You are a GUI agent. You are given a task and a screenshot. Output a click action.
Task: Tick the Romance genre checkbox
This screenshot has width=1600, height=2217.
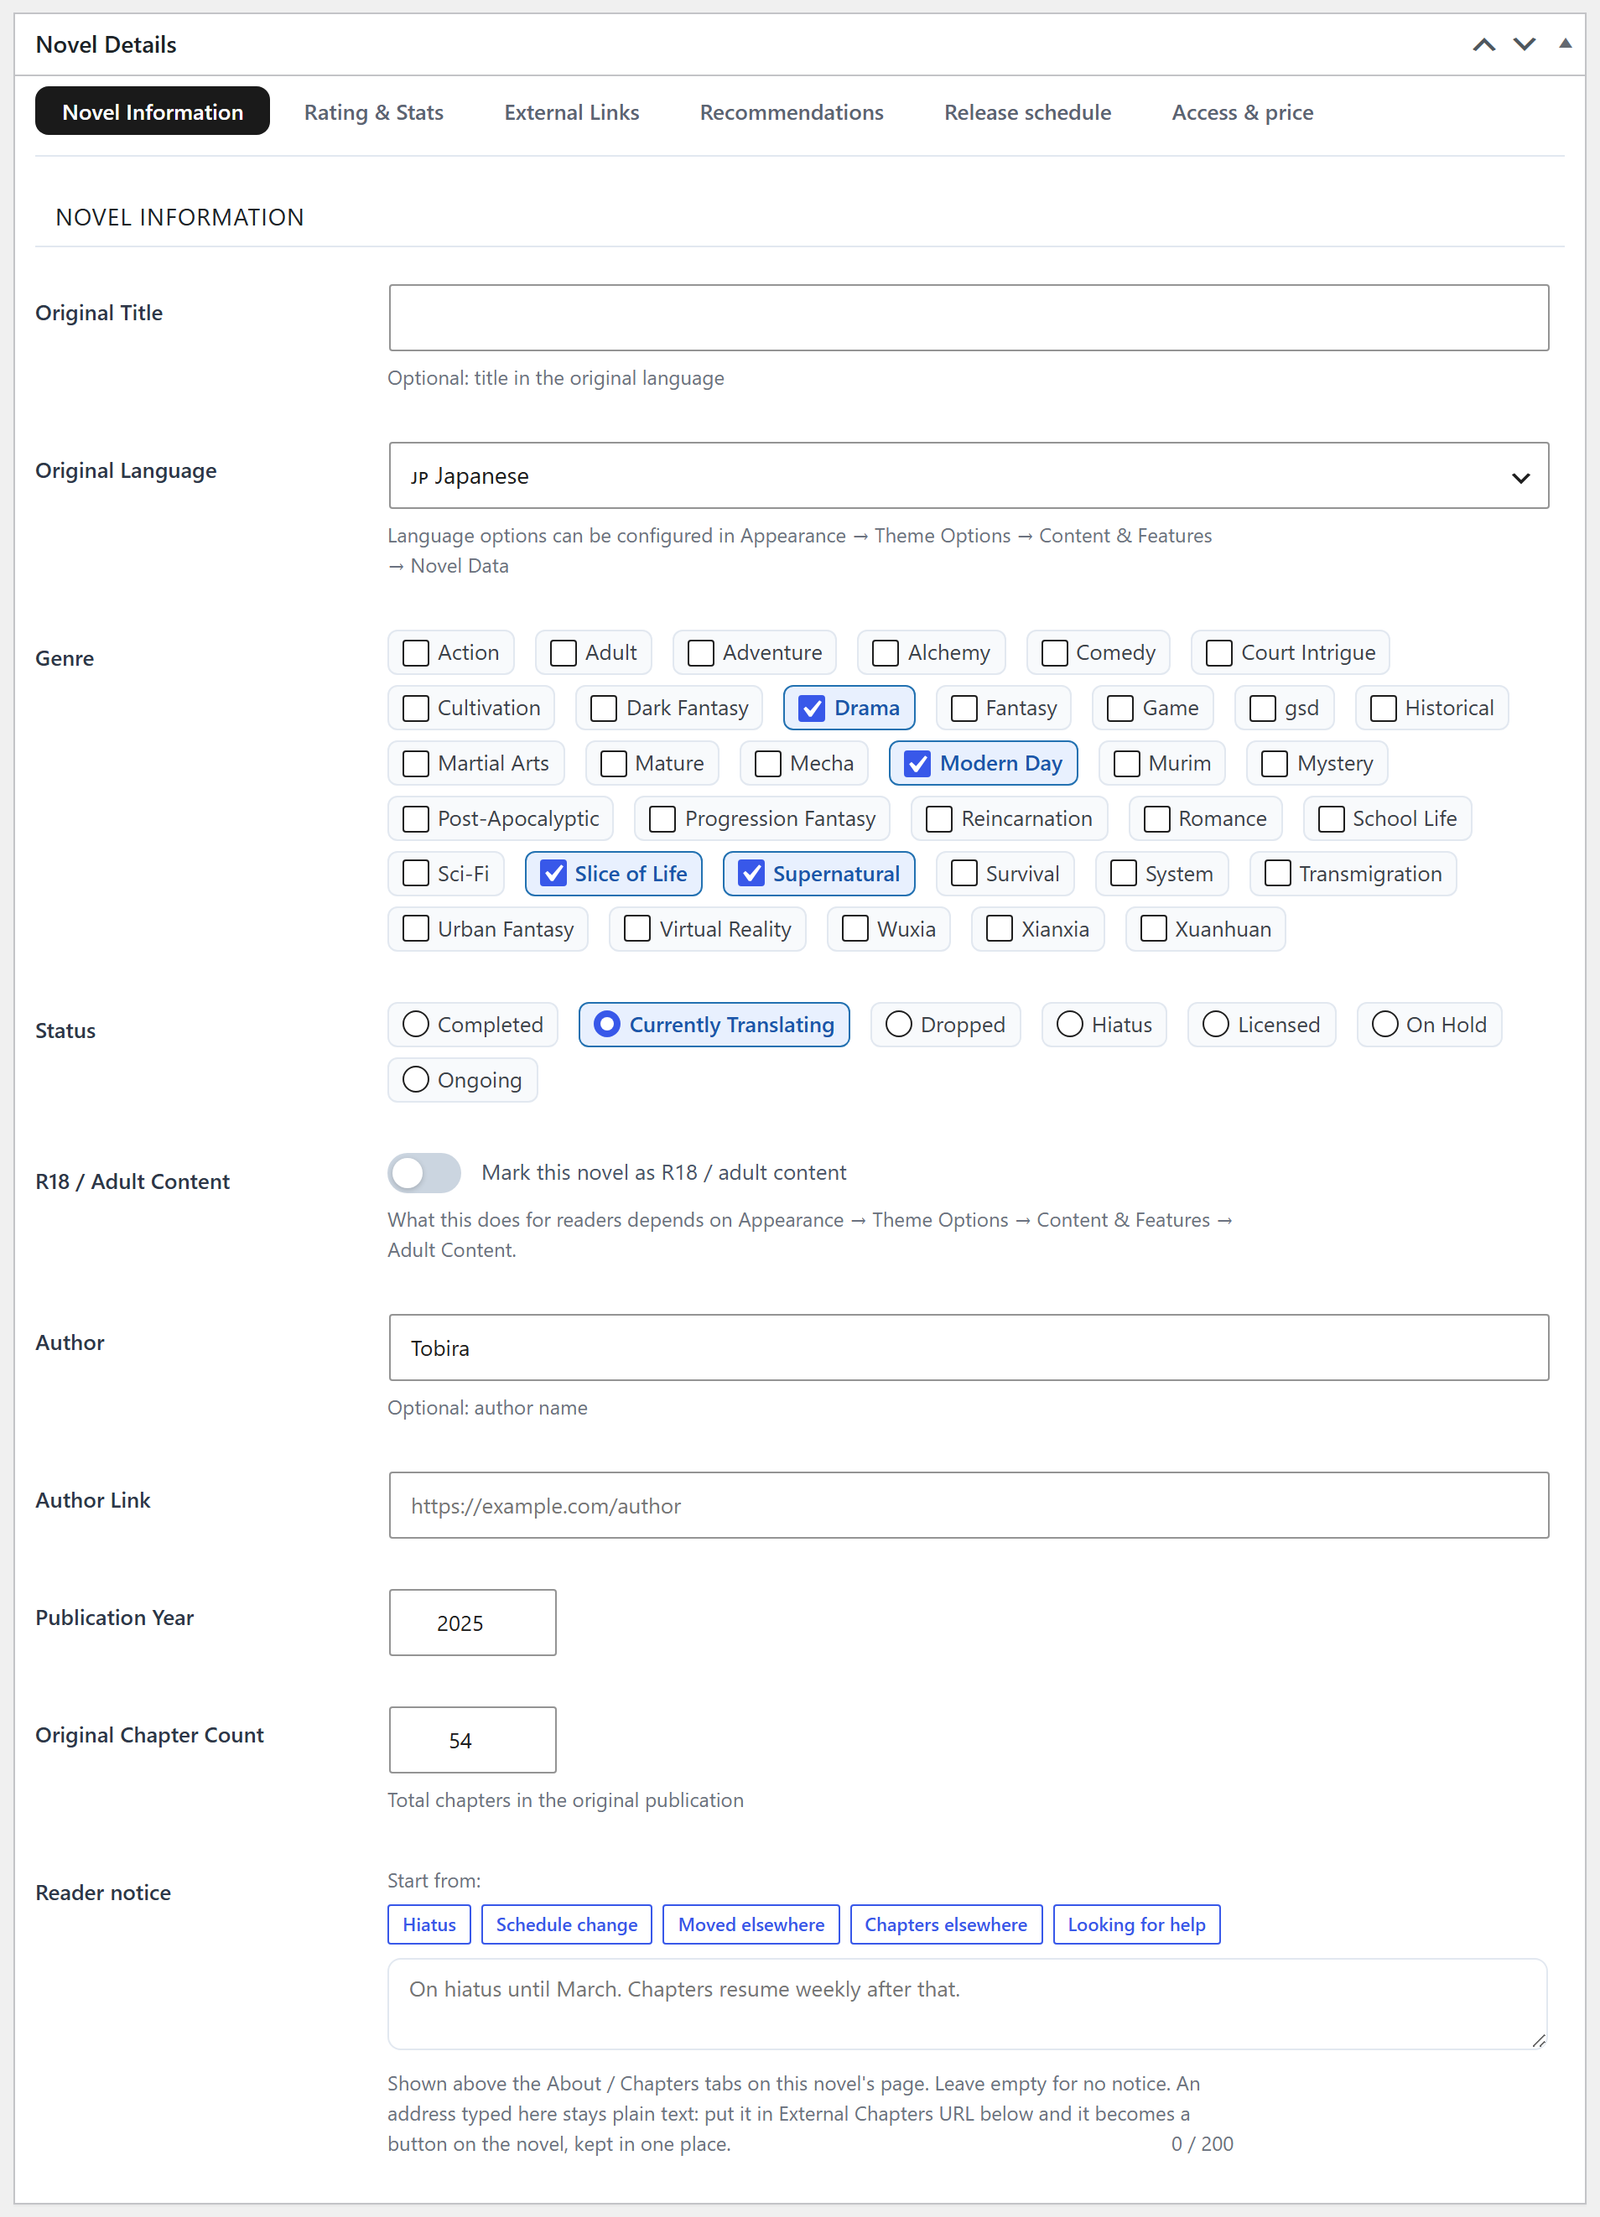1157,819
